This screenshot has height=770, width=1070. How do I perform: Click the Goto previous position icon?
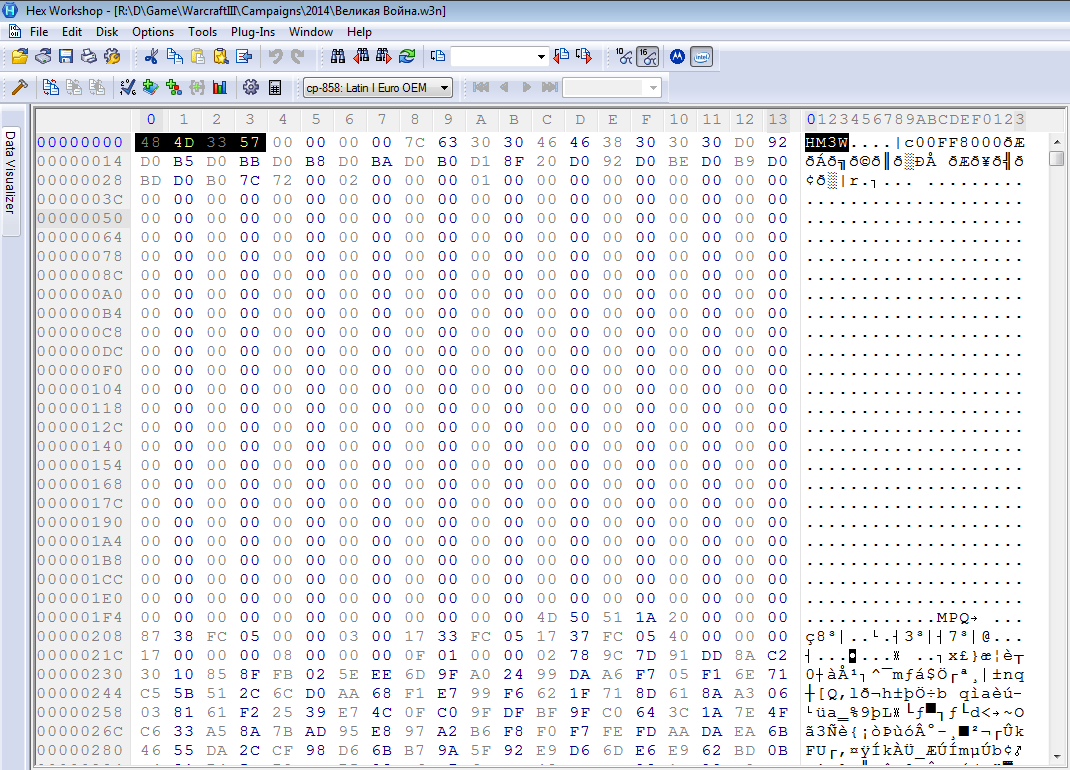(561, 56)
